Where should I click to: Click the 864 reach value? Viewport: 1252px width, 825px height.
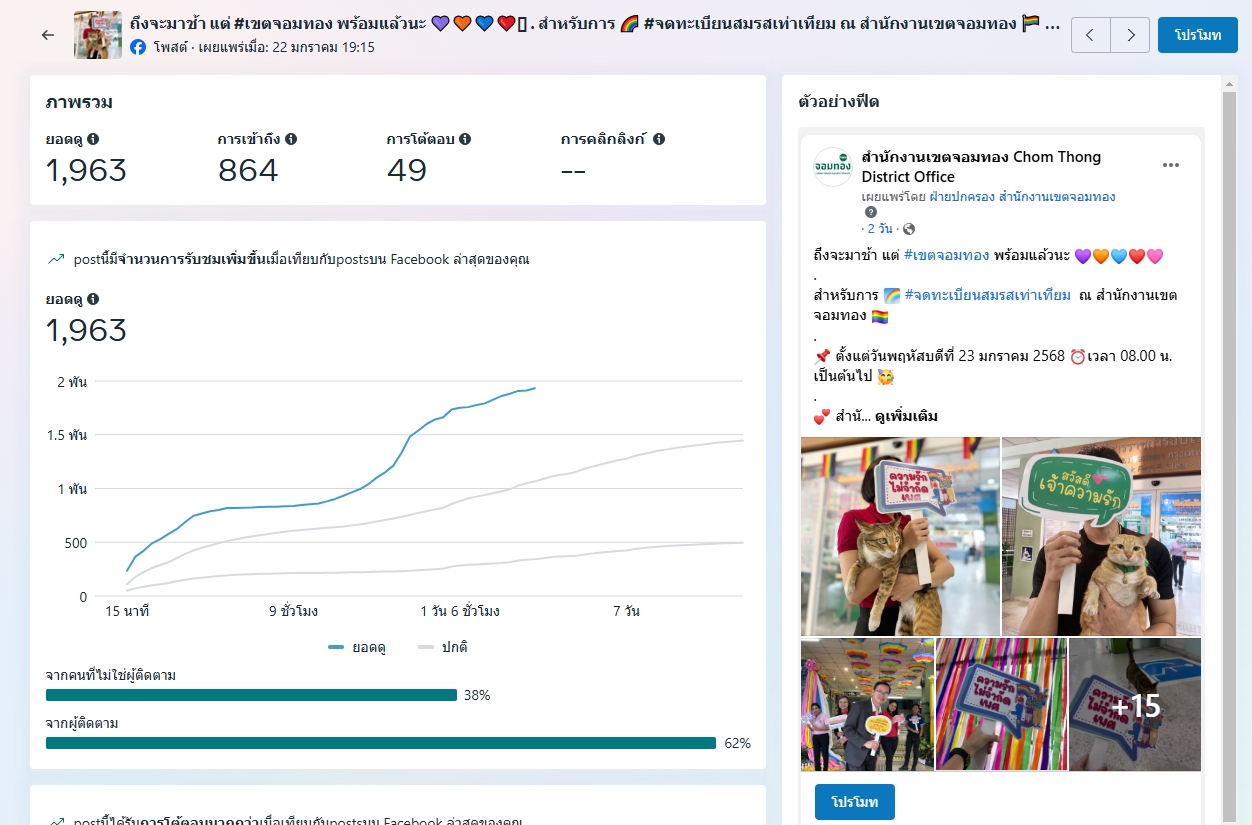pyautogui.click(x=248, y=170)
